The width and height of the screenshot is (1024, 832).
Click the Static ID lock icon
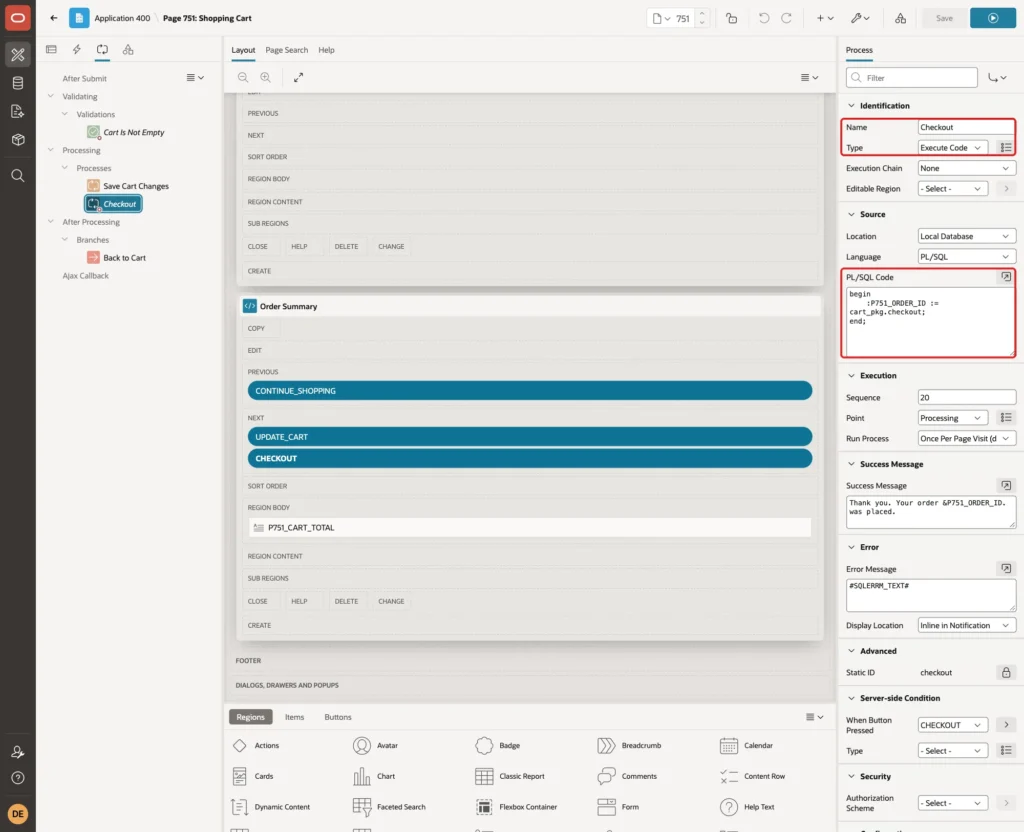tap(1006, 672)
